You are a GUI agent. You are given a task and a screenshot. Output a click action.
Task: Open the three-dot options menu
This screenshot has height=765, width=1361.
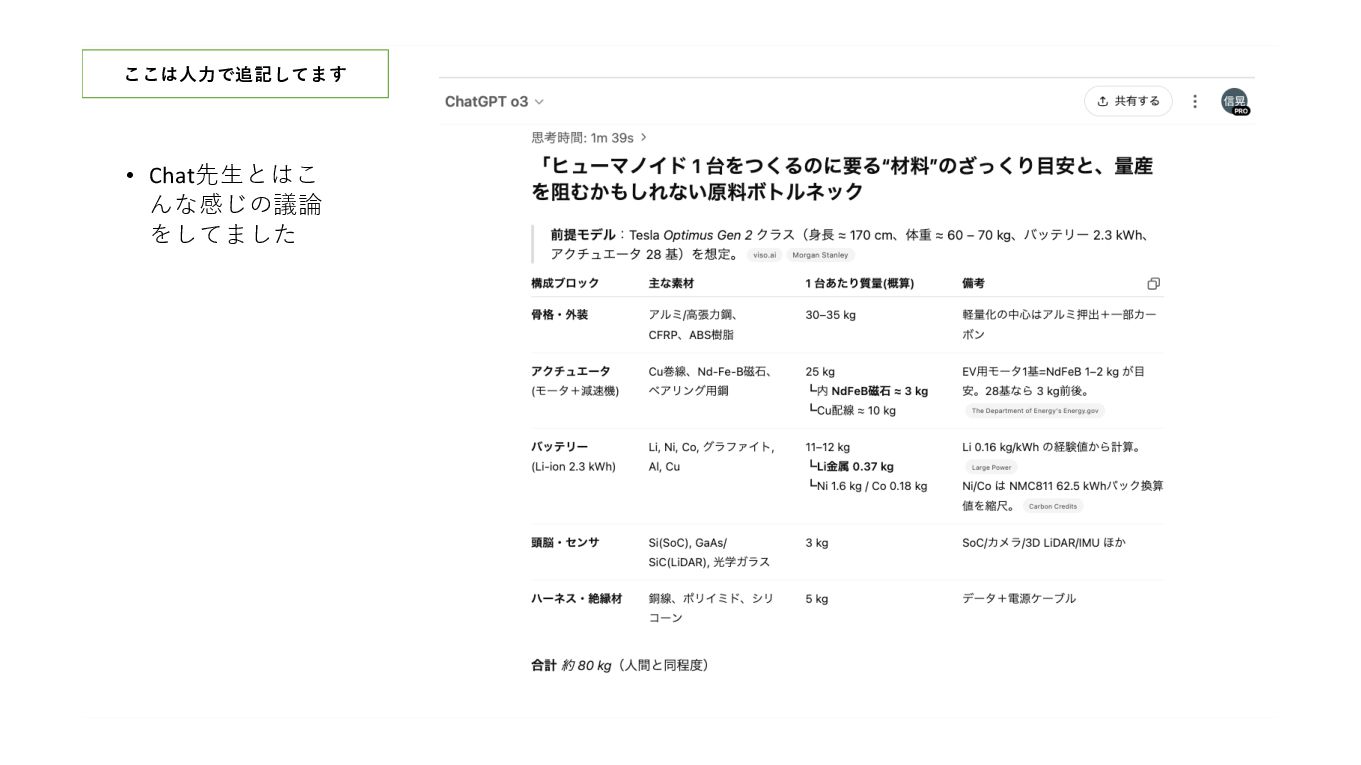1195,101
